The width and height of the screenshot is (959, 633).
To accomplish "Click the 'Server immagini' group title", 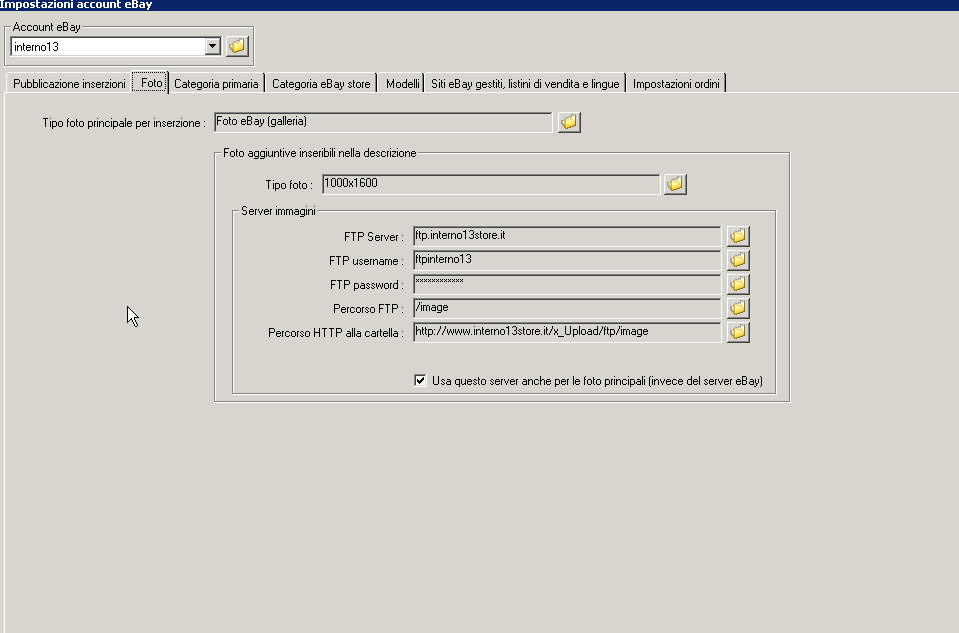I will [x=278, y=211].
